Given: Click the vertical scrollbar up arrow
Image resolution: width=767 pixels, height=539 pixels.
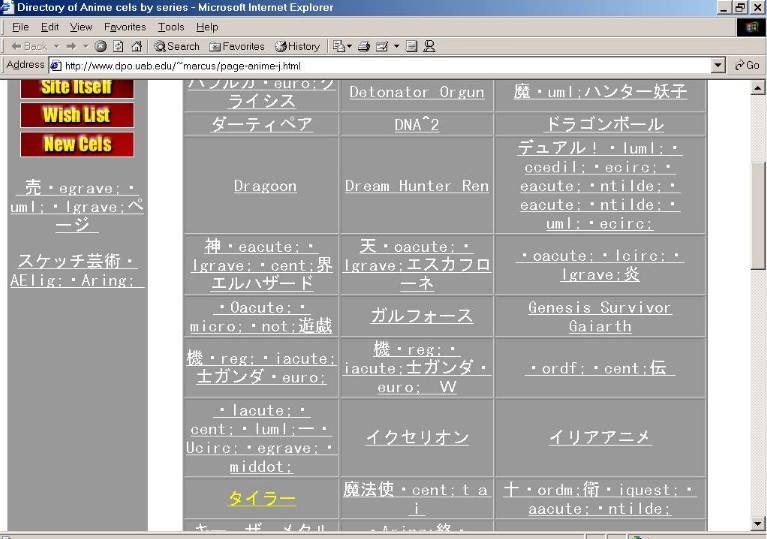Looking at the screenshot, I should click(x=757, y=88).
